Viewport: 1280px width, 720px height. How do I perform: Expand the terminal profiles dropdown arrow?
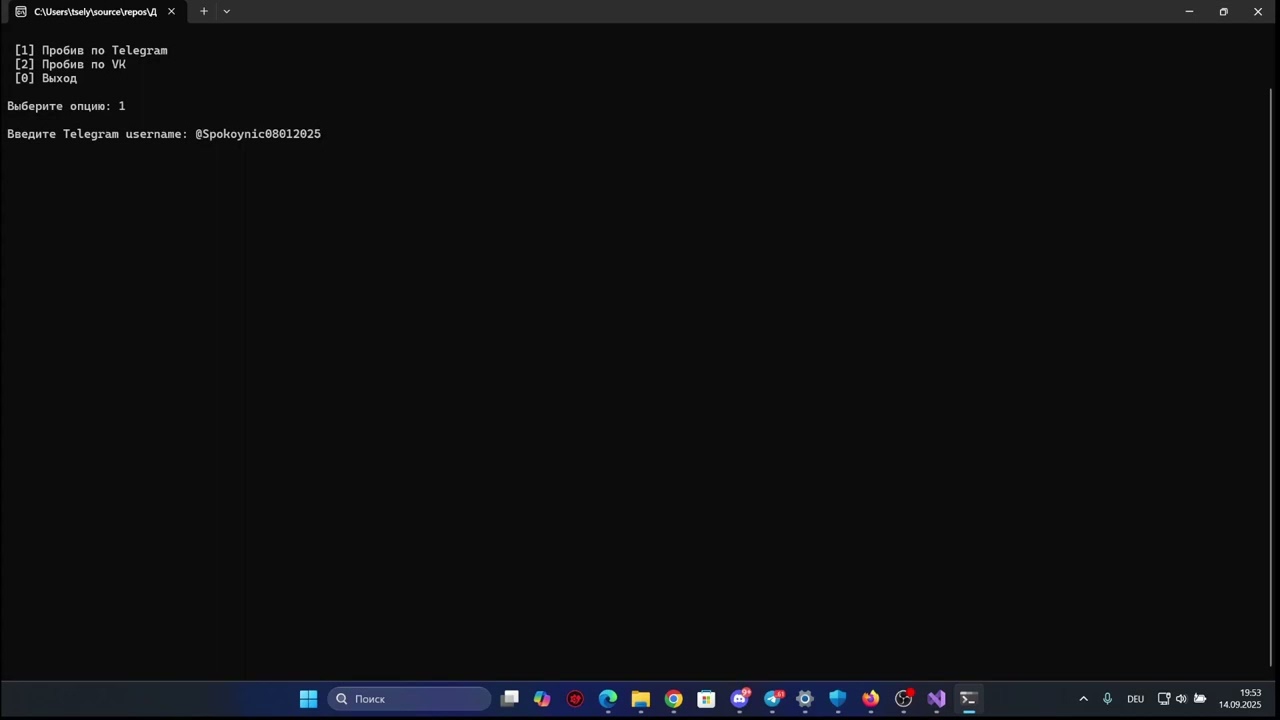[x=227, y=12]
